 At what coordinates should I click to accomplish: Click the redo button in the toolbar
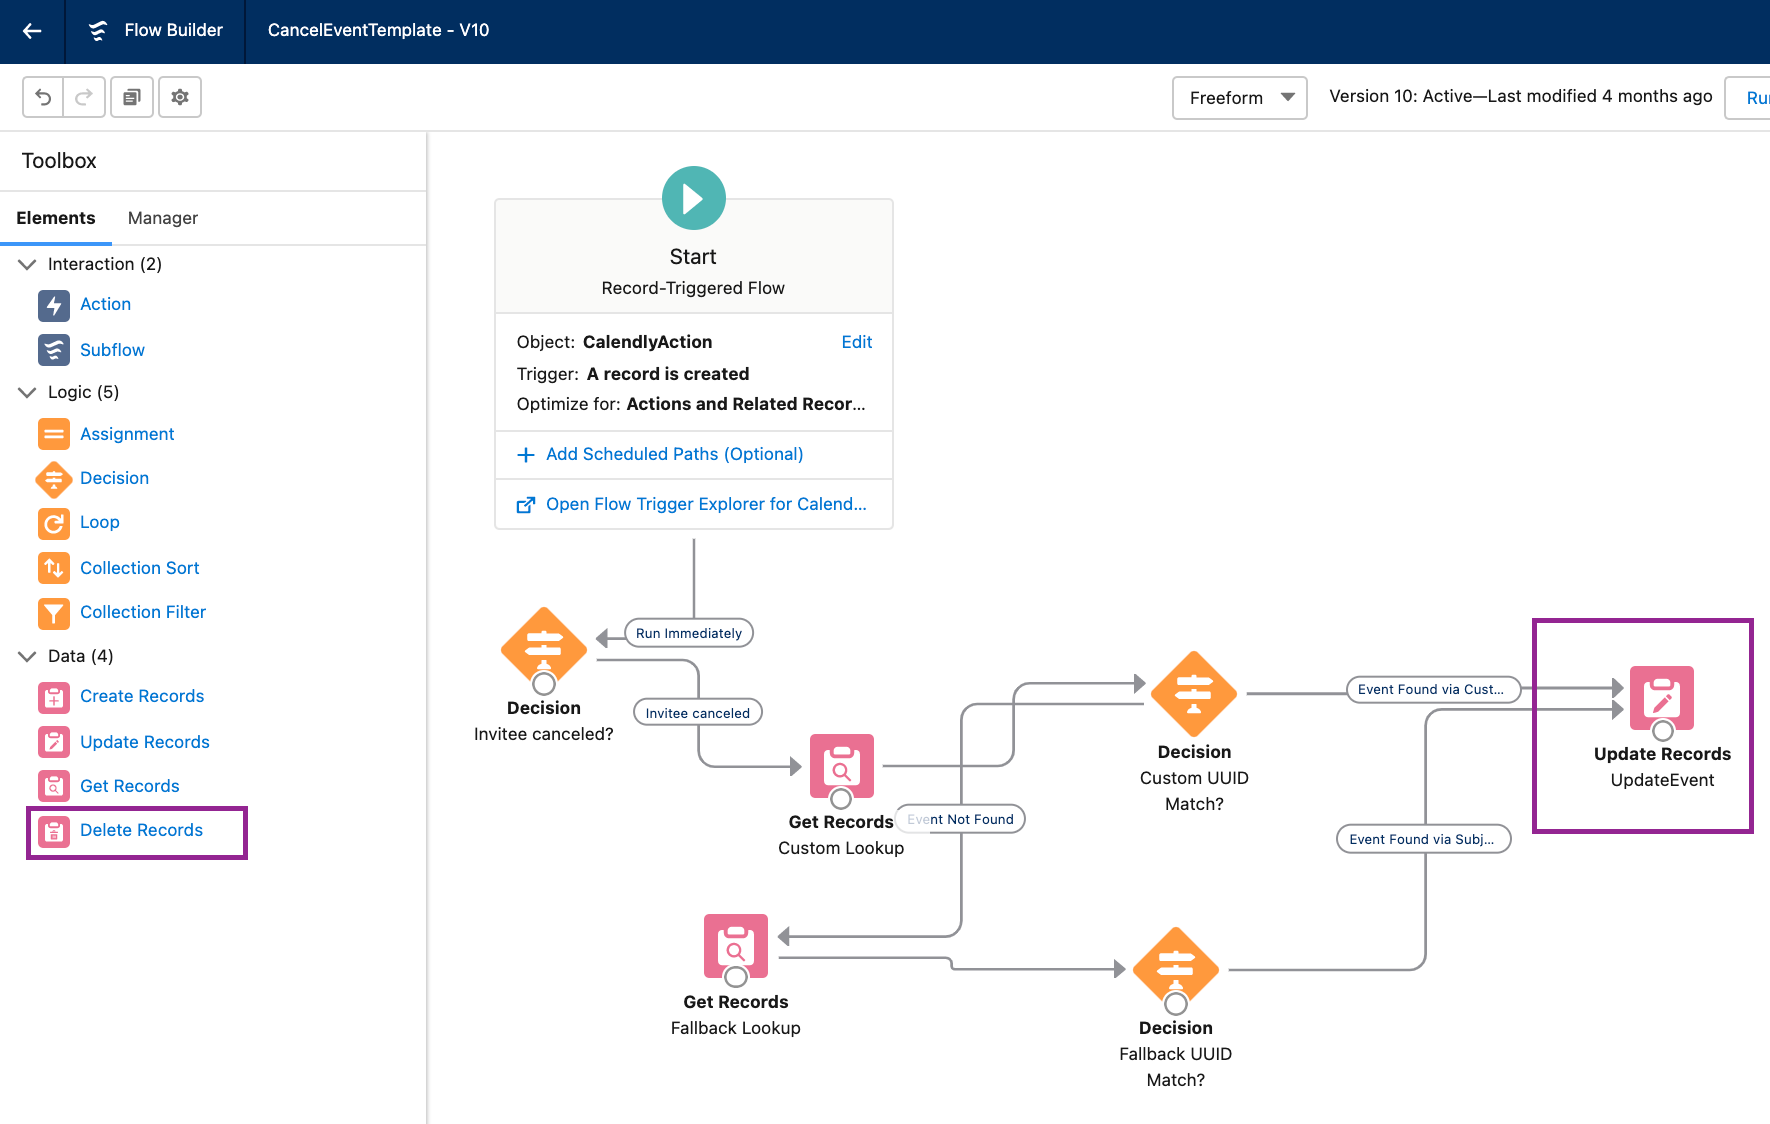click(84, 97)
